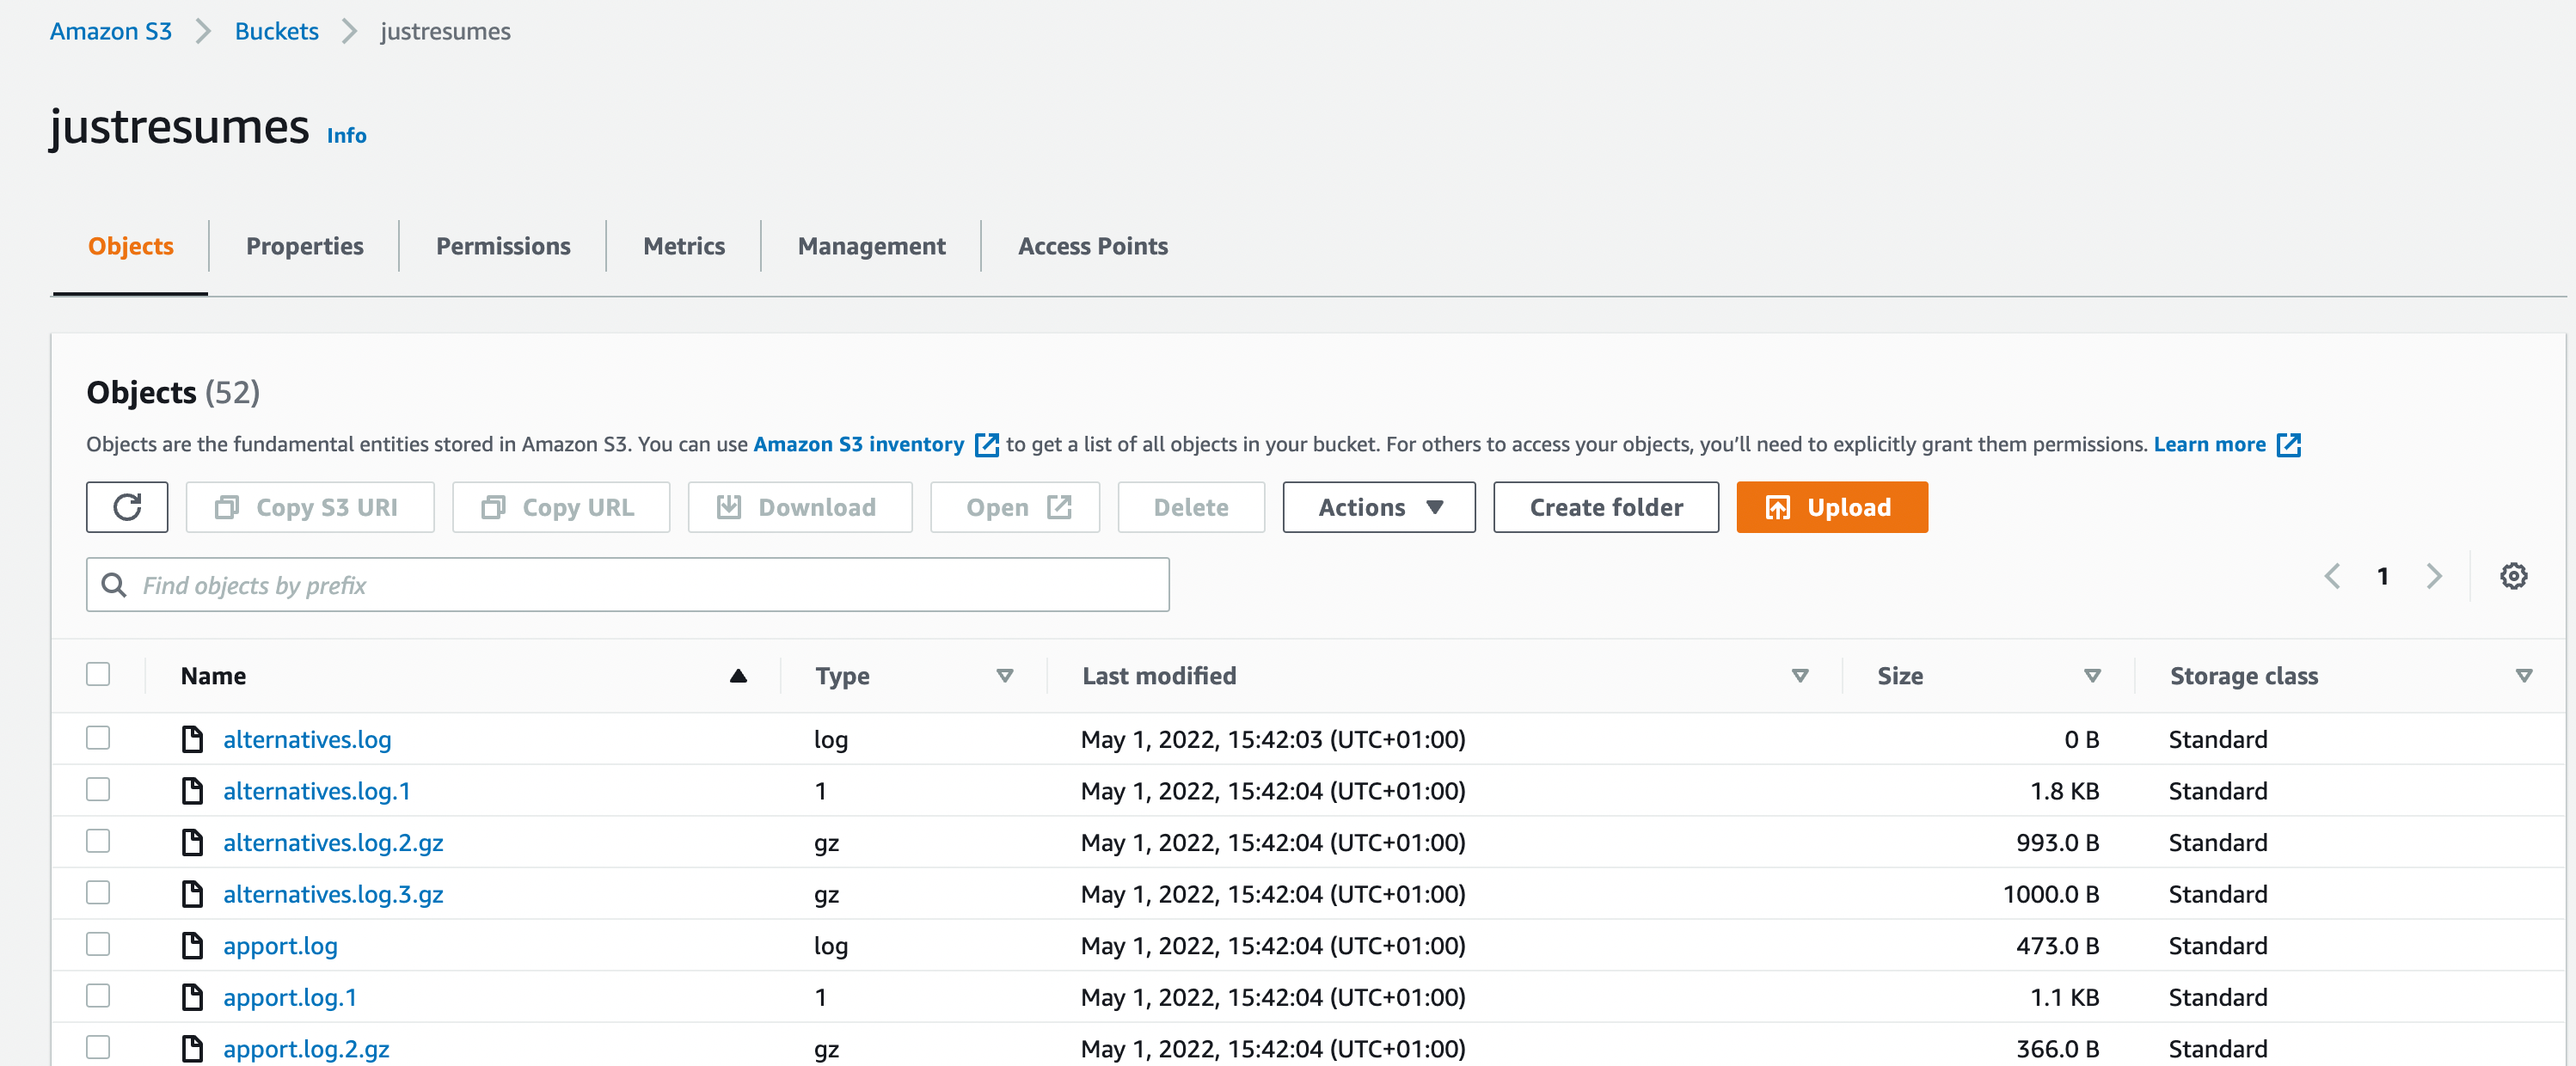This screenshot has height=1066, width=2576.
Task: Open the Management tab
Action: (x=870, y=246)
